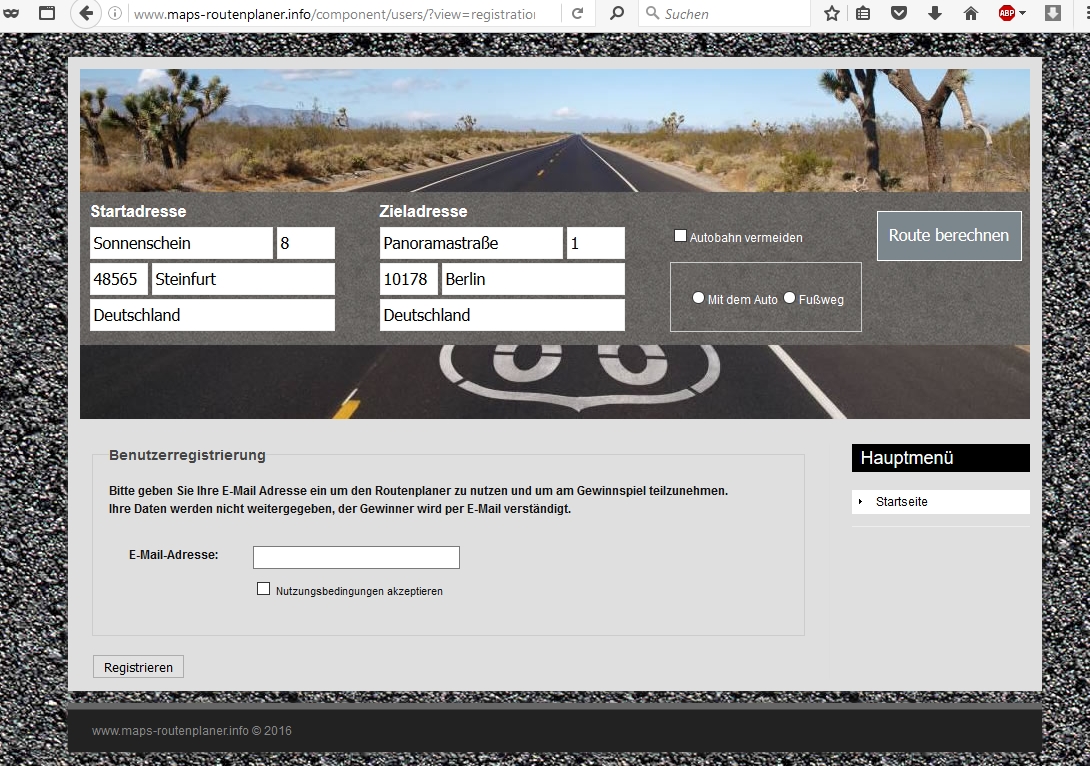Click the Adblock Plus ABP icon
Viewport: 1090px width, 766px height.
1007,13
